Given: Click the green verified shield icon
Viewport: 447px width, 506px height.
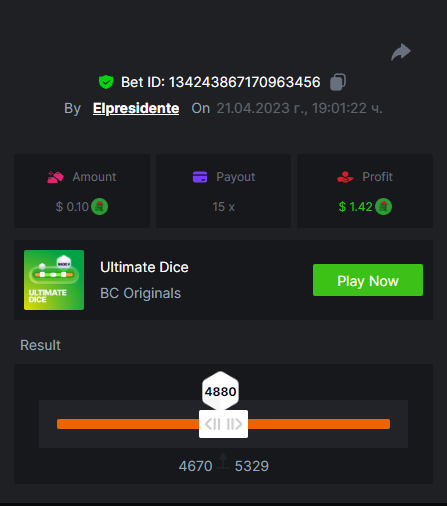Looking at the screenshot, I should (x=106, y=82).
